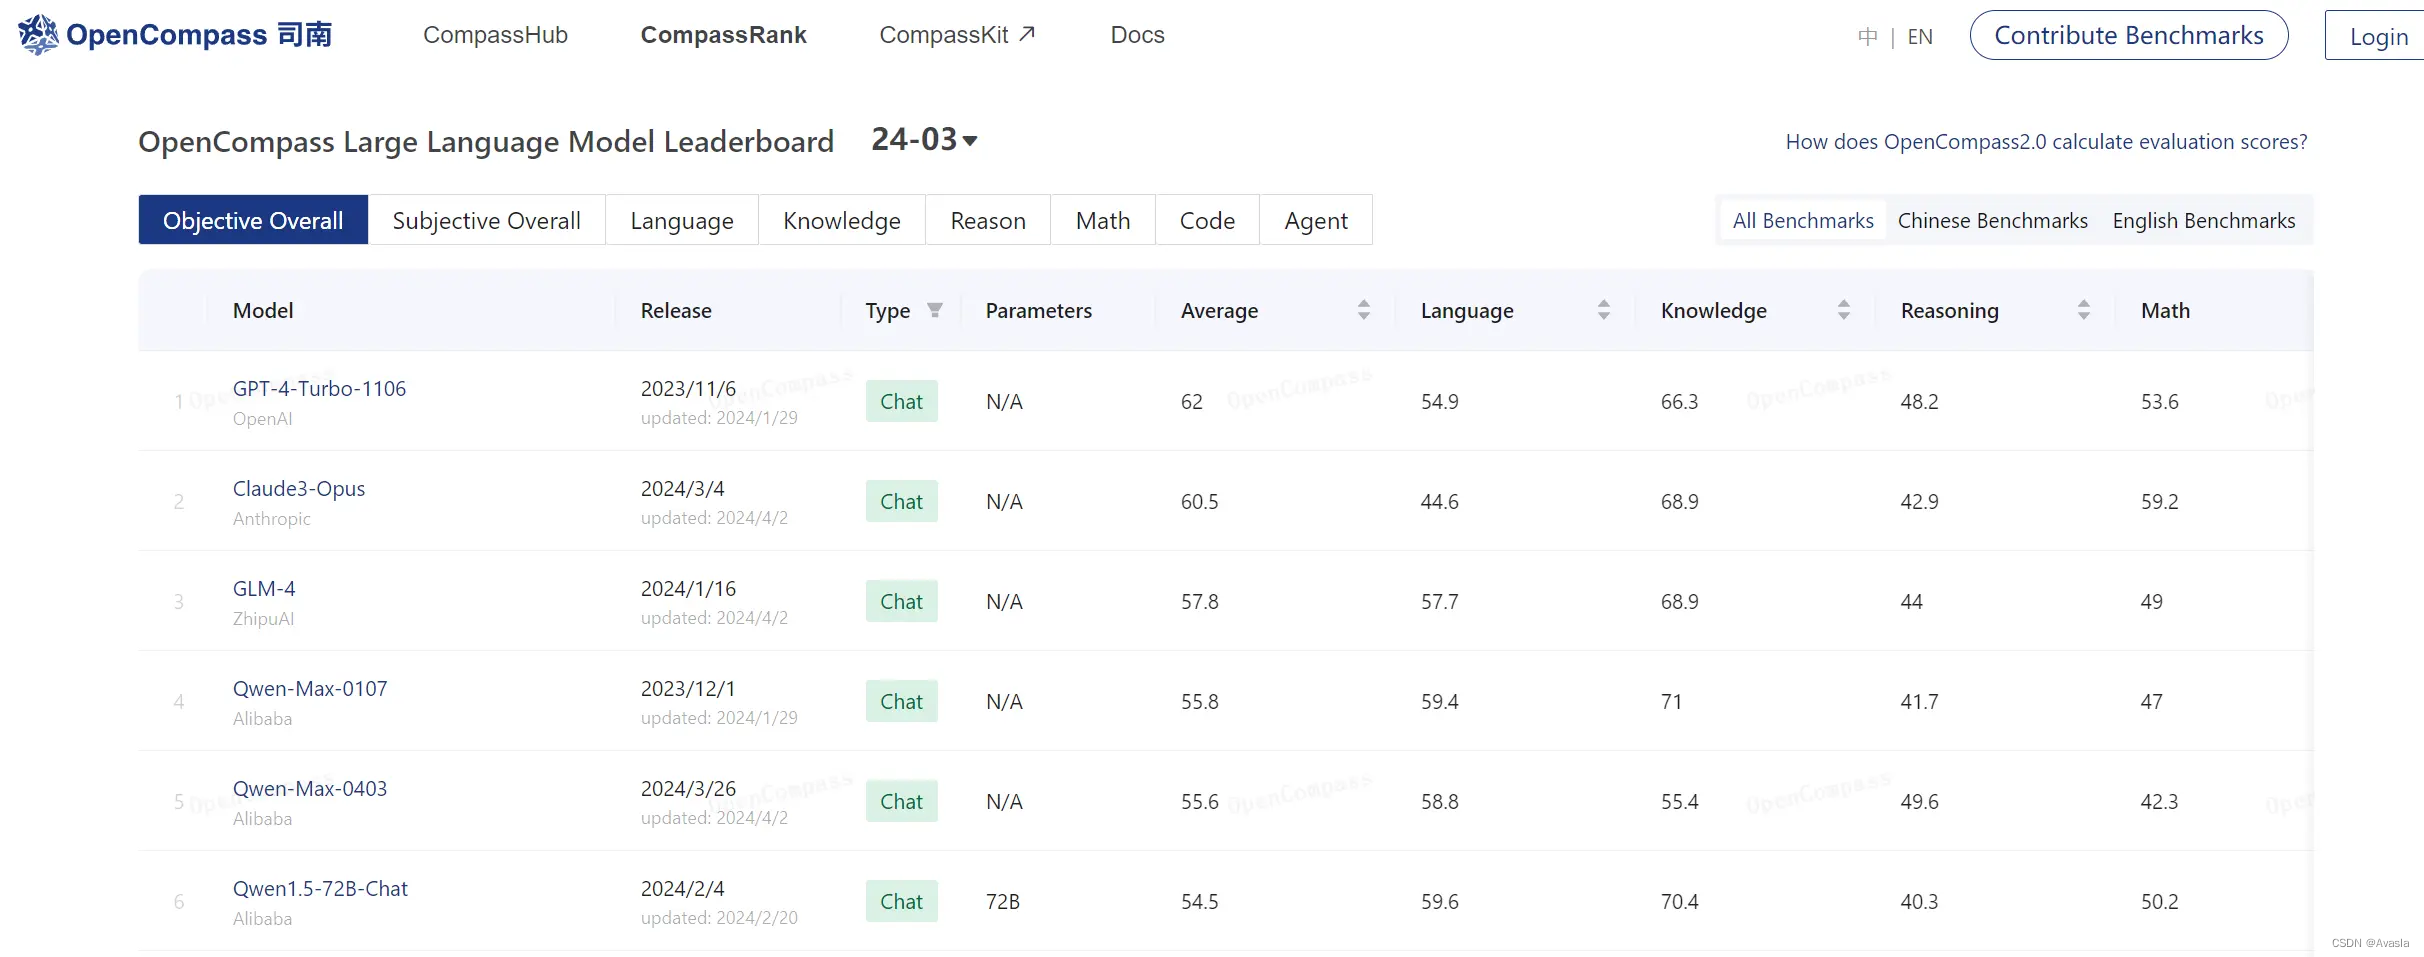Select the Subjective Overall tab
The height and width of the screenshot is (957, 2424).
[x=486, y=220]
